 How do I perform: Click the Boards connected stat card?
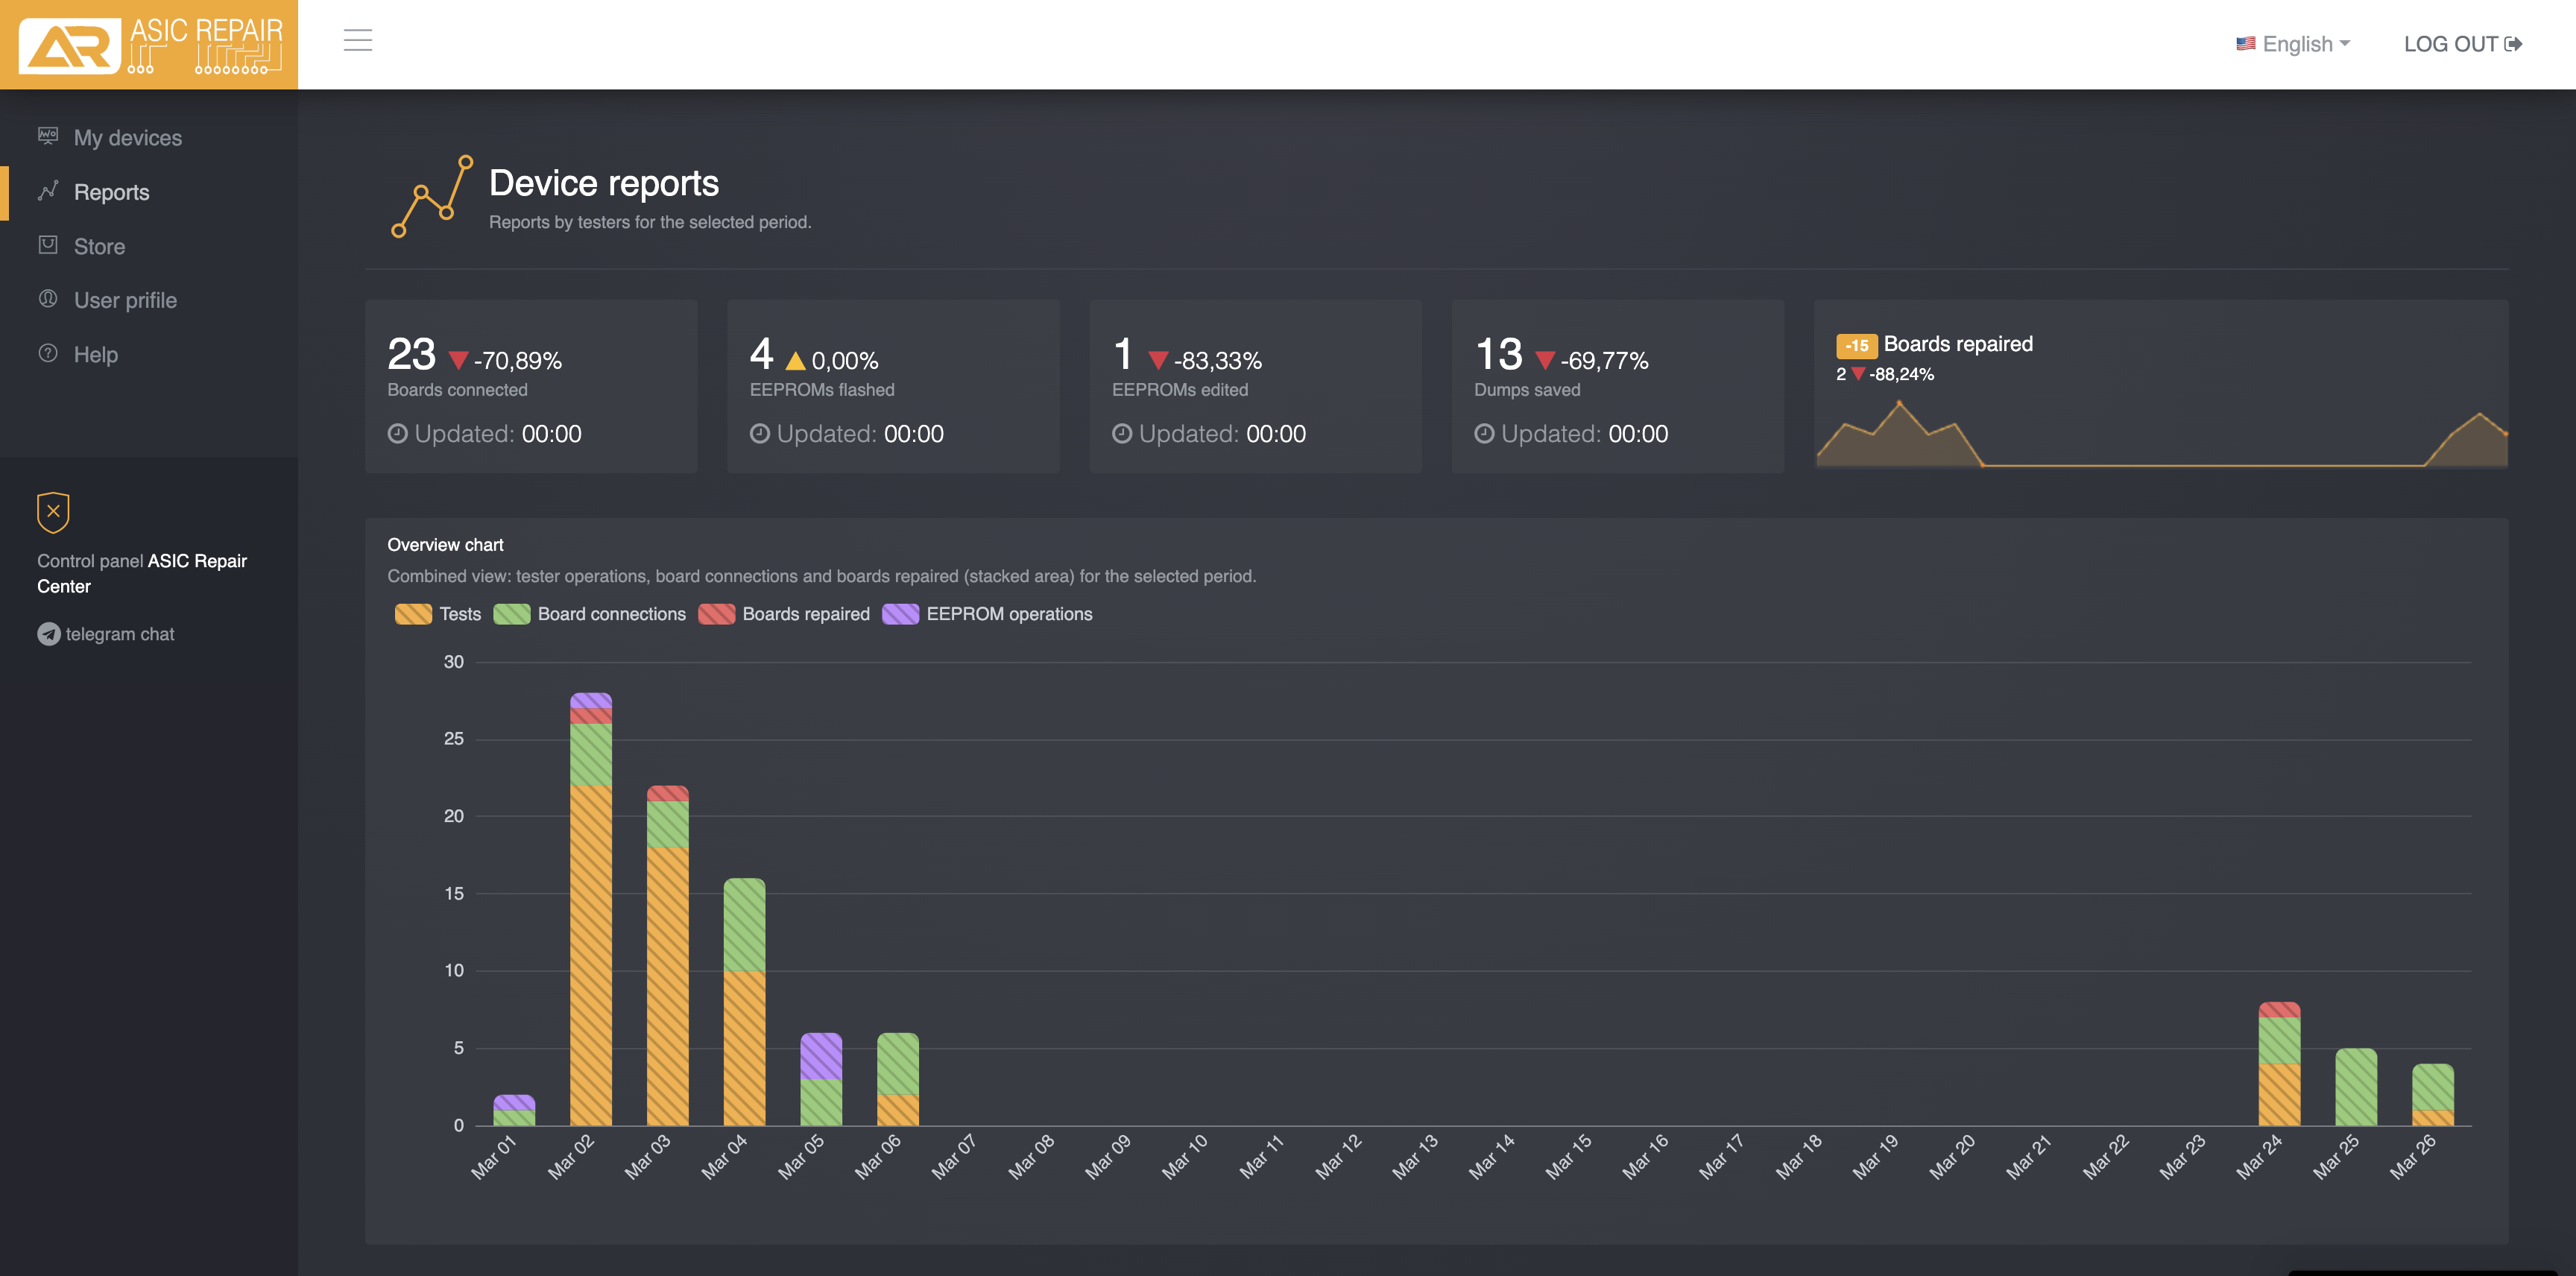(531, 386)
